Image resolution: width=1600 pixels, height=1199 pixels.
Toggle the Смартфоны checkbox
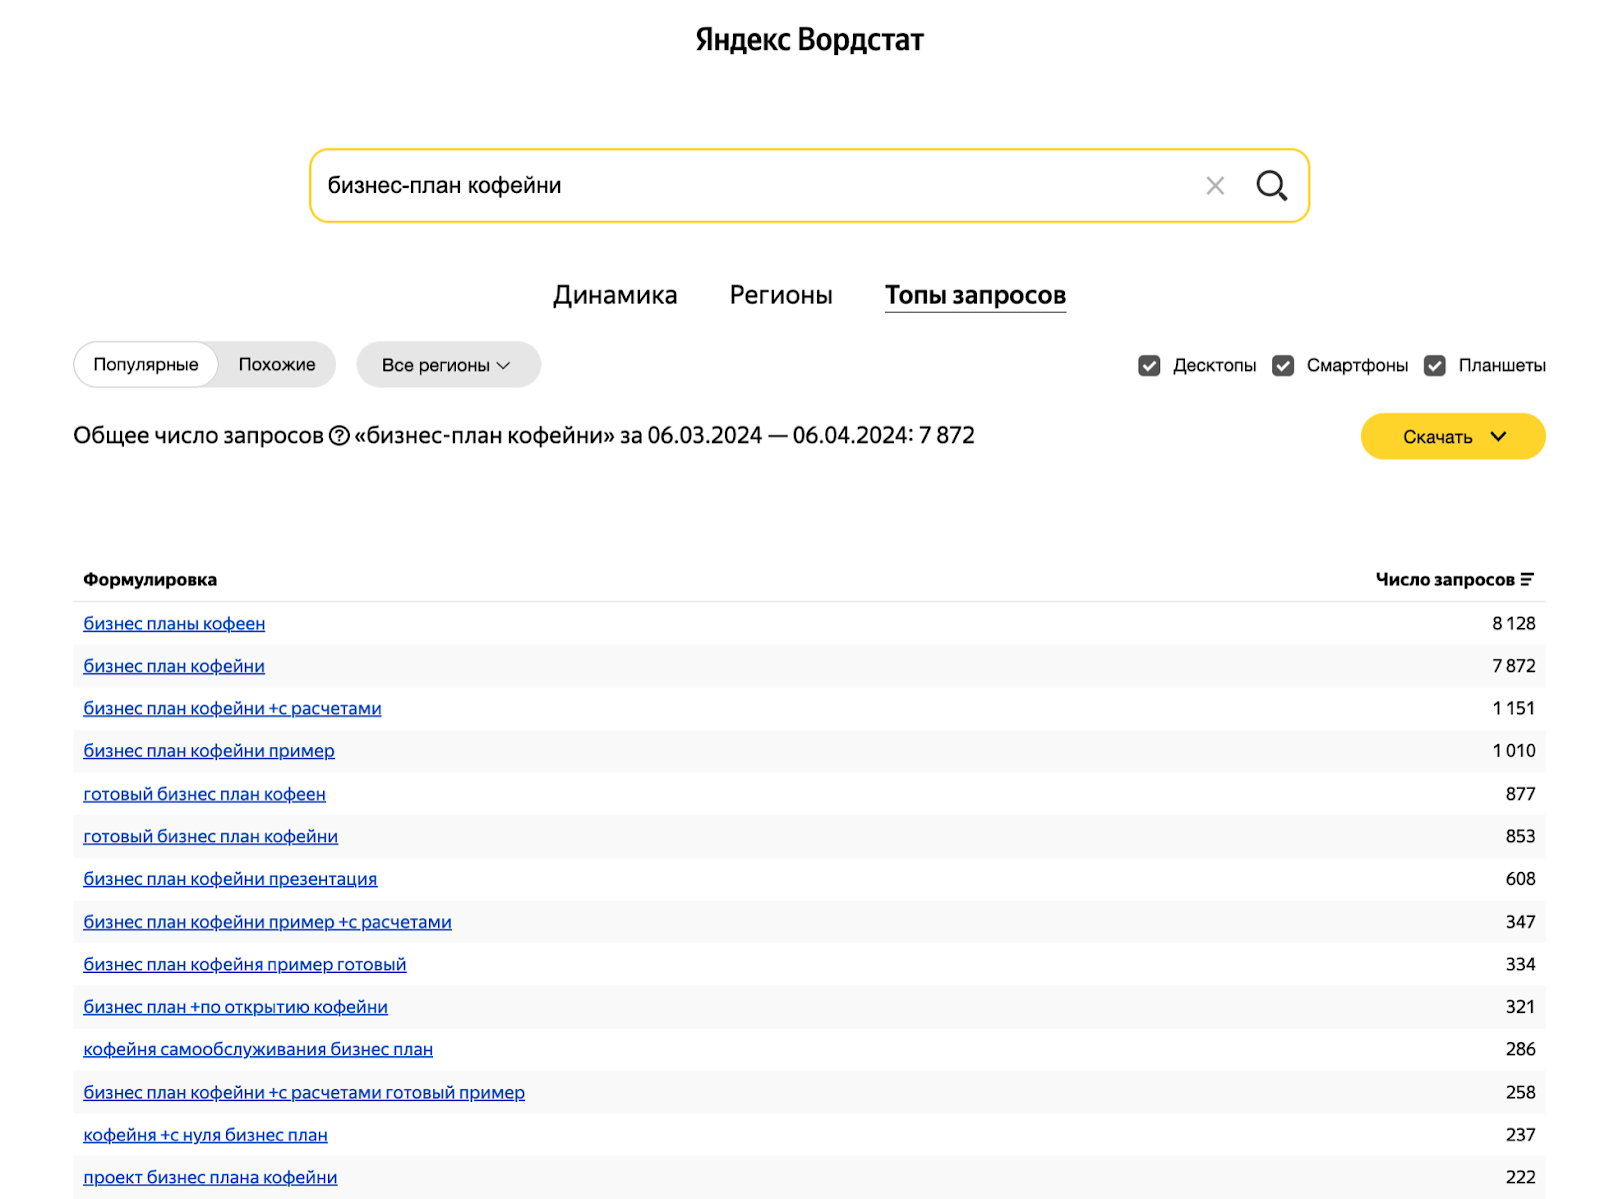(1283, 366)
